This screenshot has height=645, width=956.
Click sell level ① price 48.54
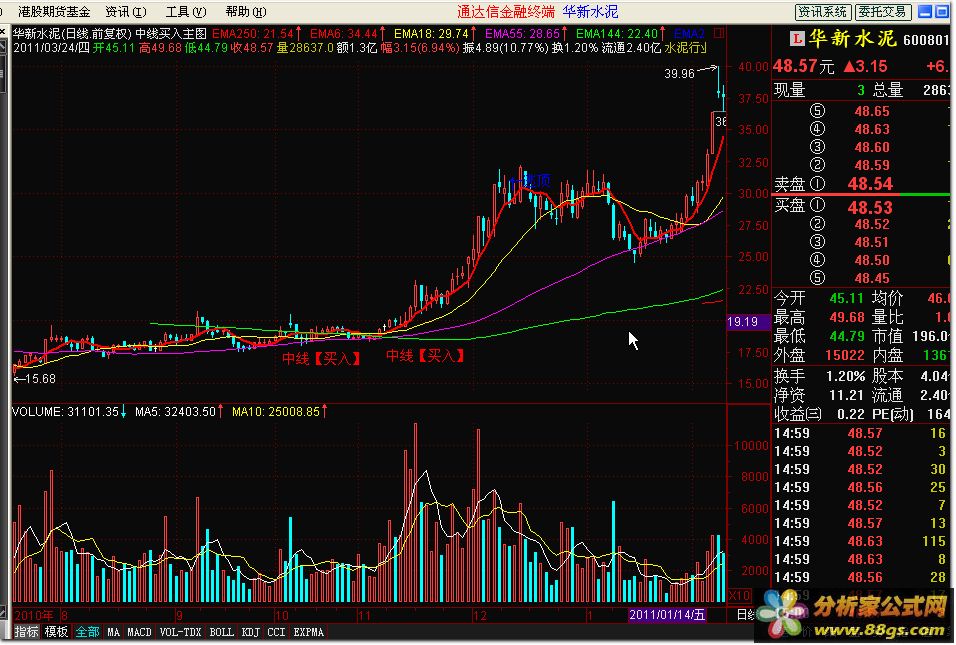(x=870, y=184)
